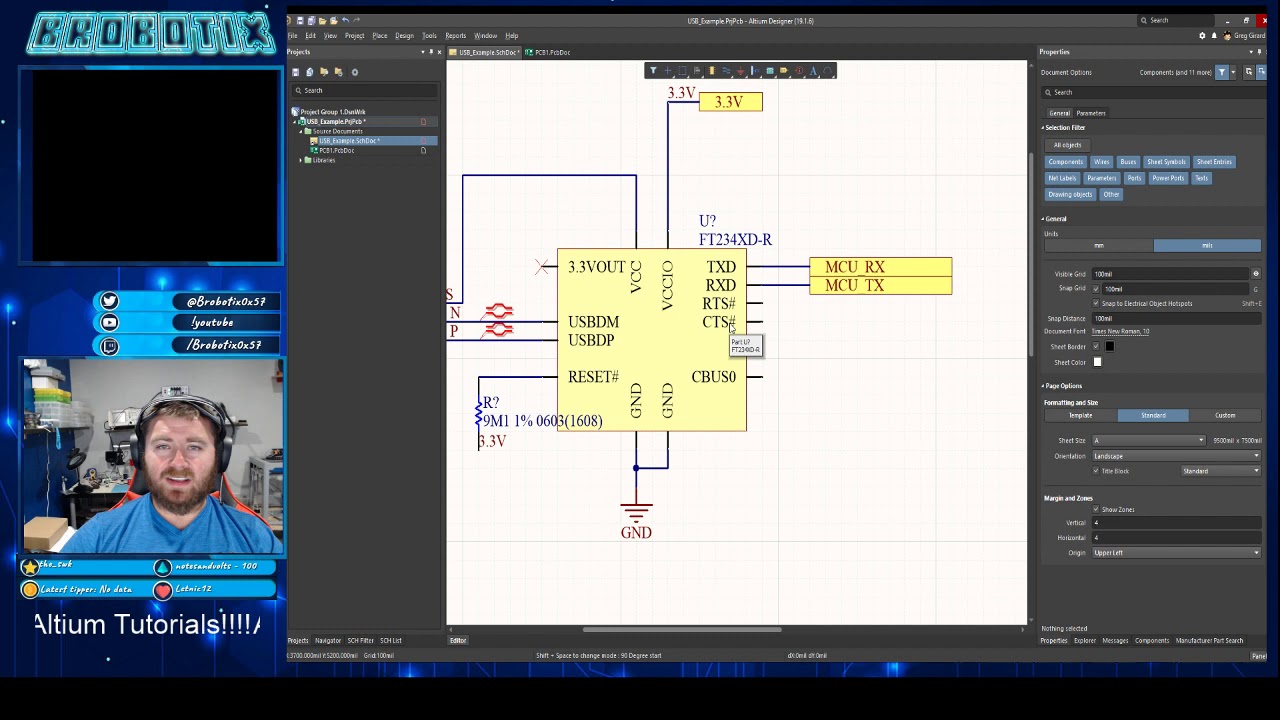
Task: Click the Redo arrow in title bar
Action: pyautogui.click(x=356, y=20)
